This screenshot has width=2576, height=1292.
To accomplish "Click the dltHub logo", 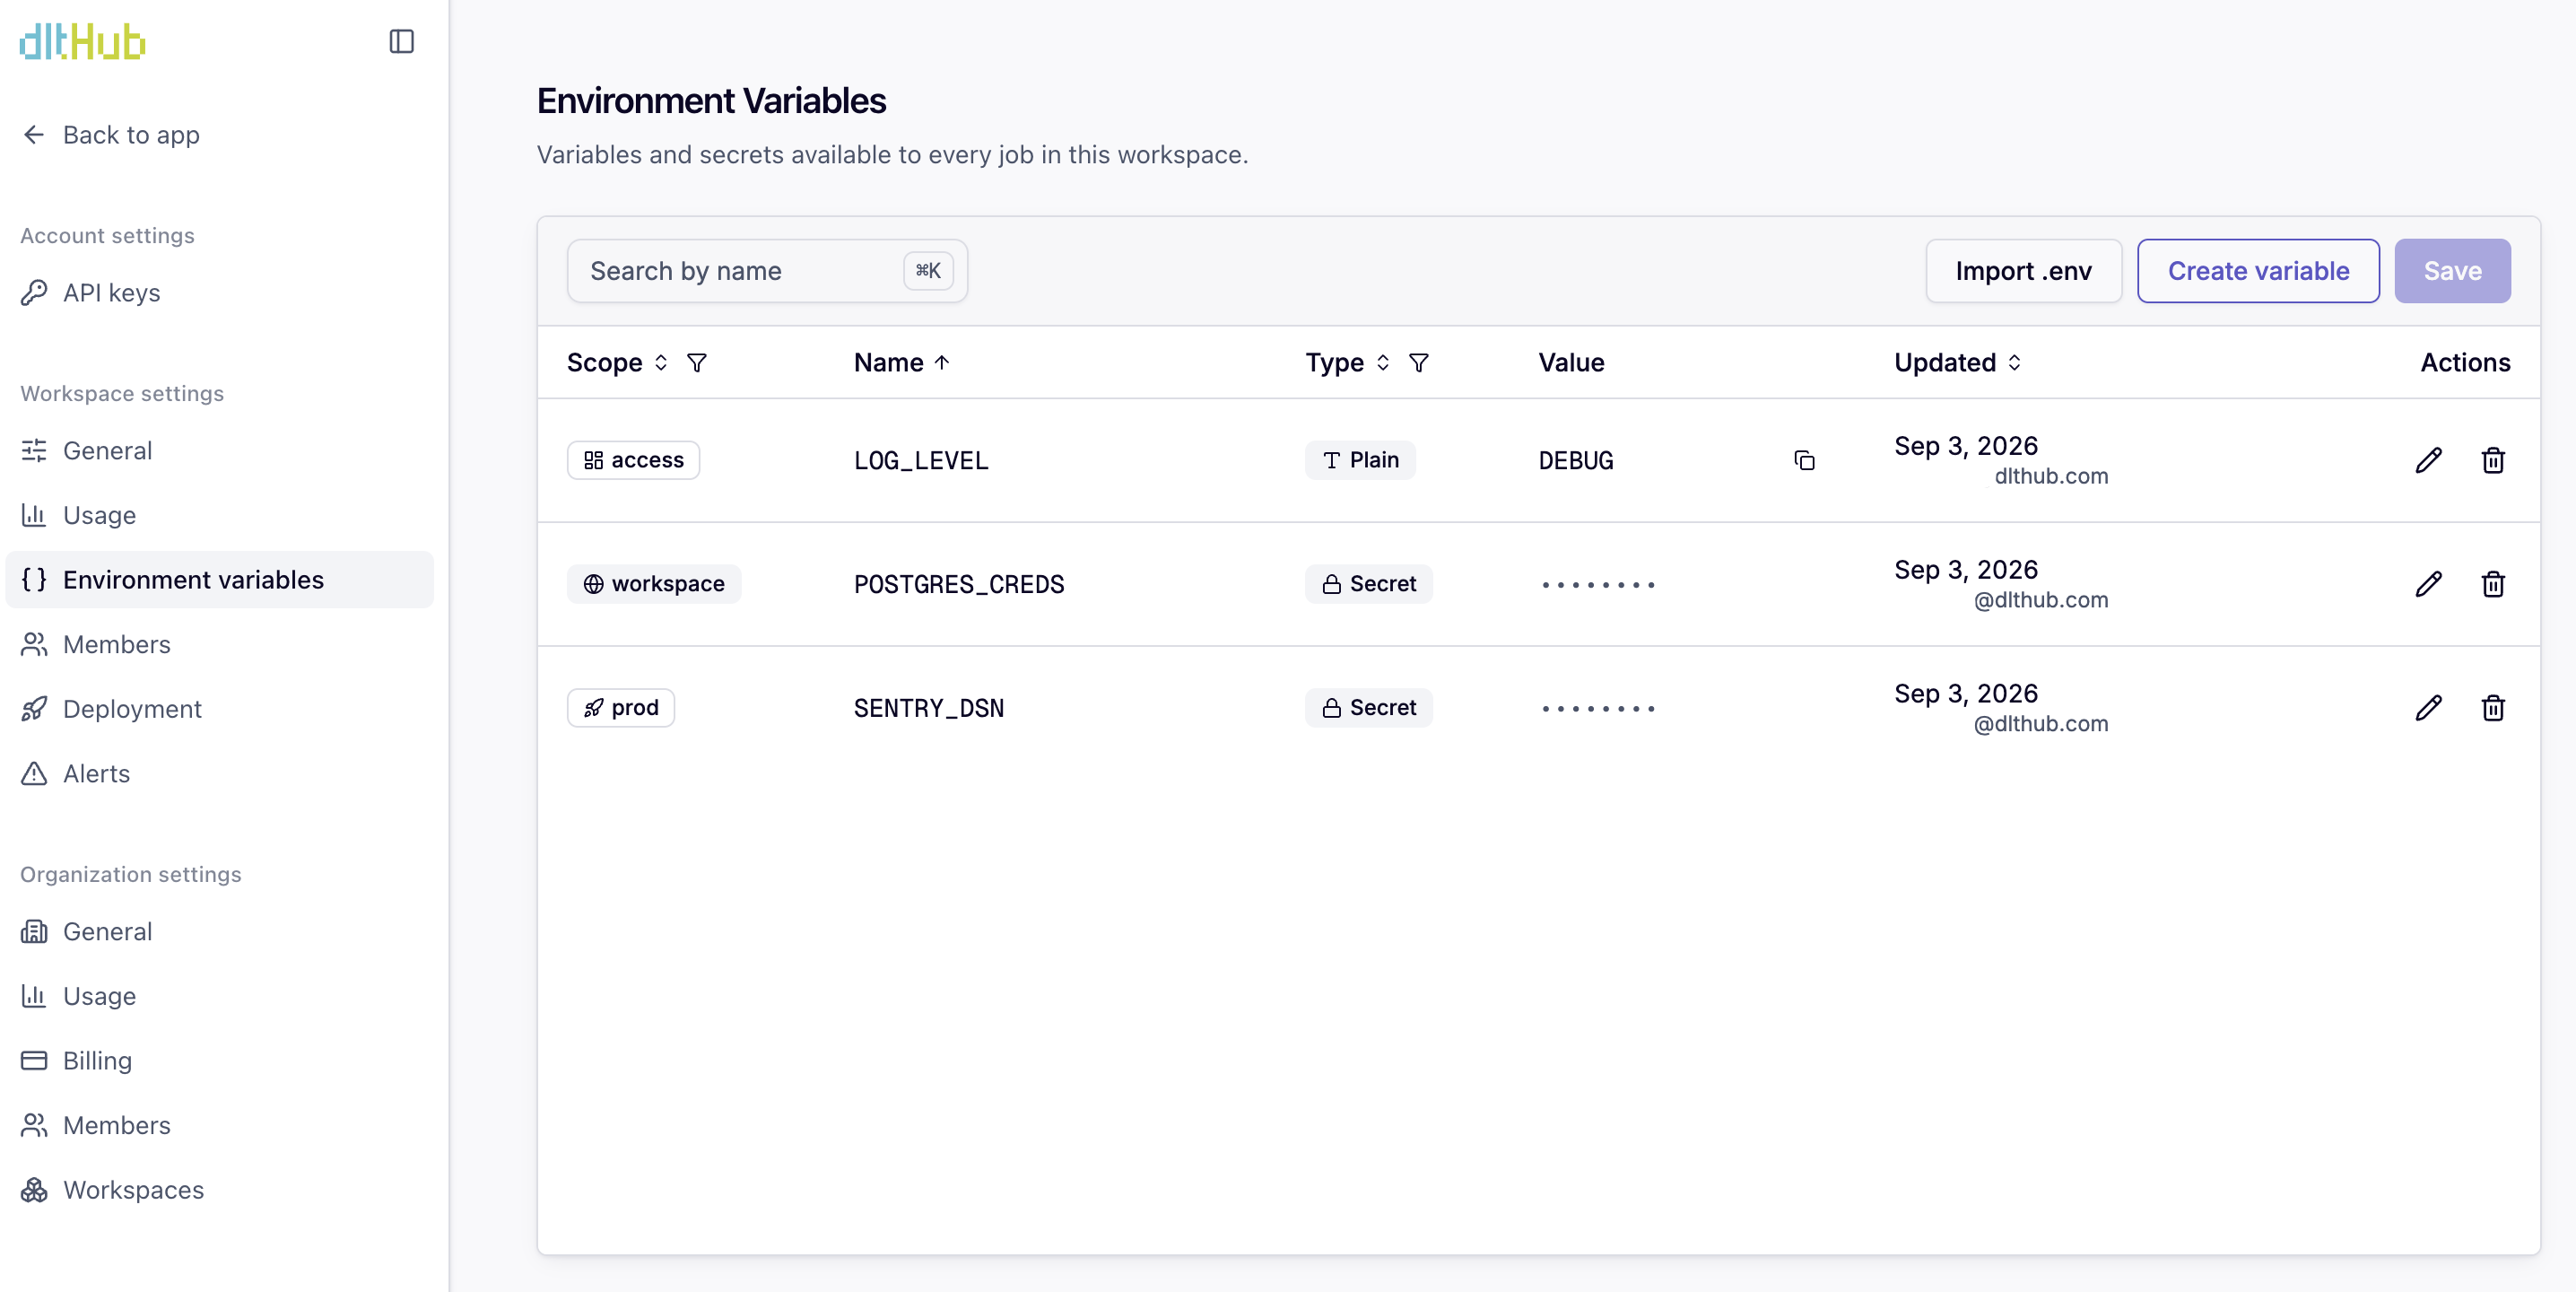I will [82, 41].
